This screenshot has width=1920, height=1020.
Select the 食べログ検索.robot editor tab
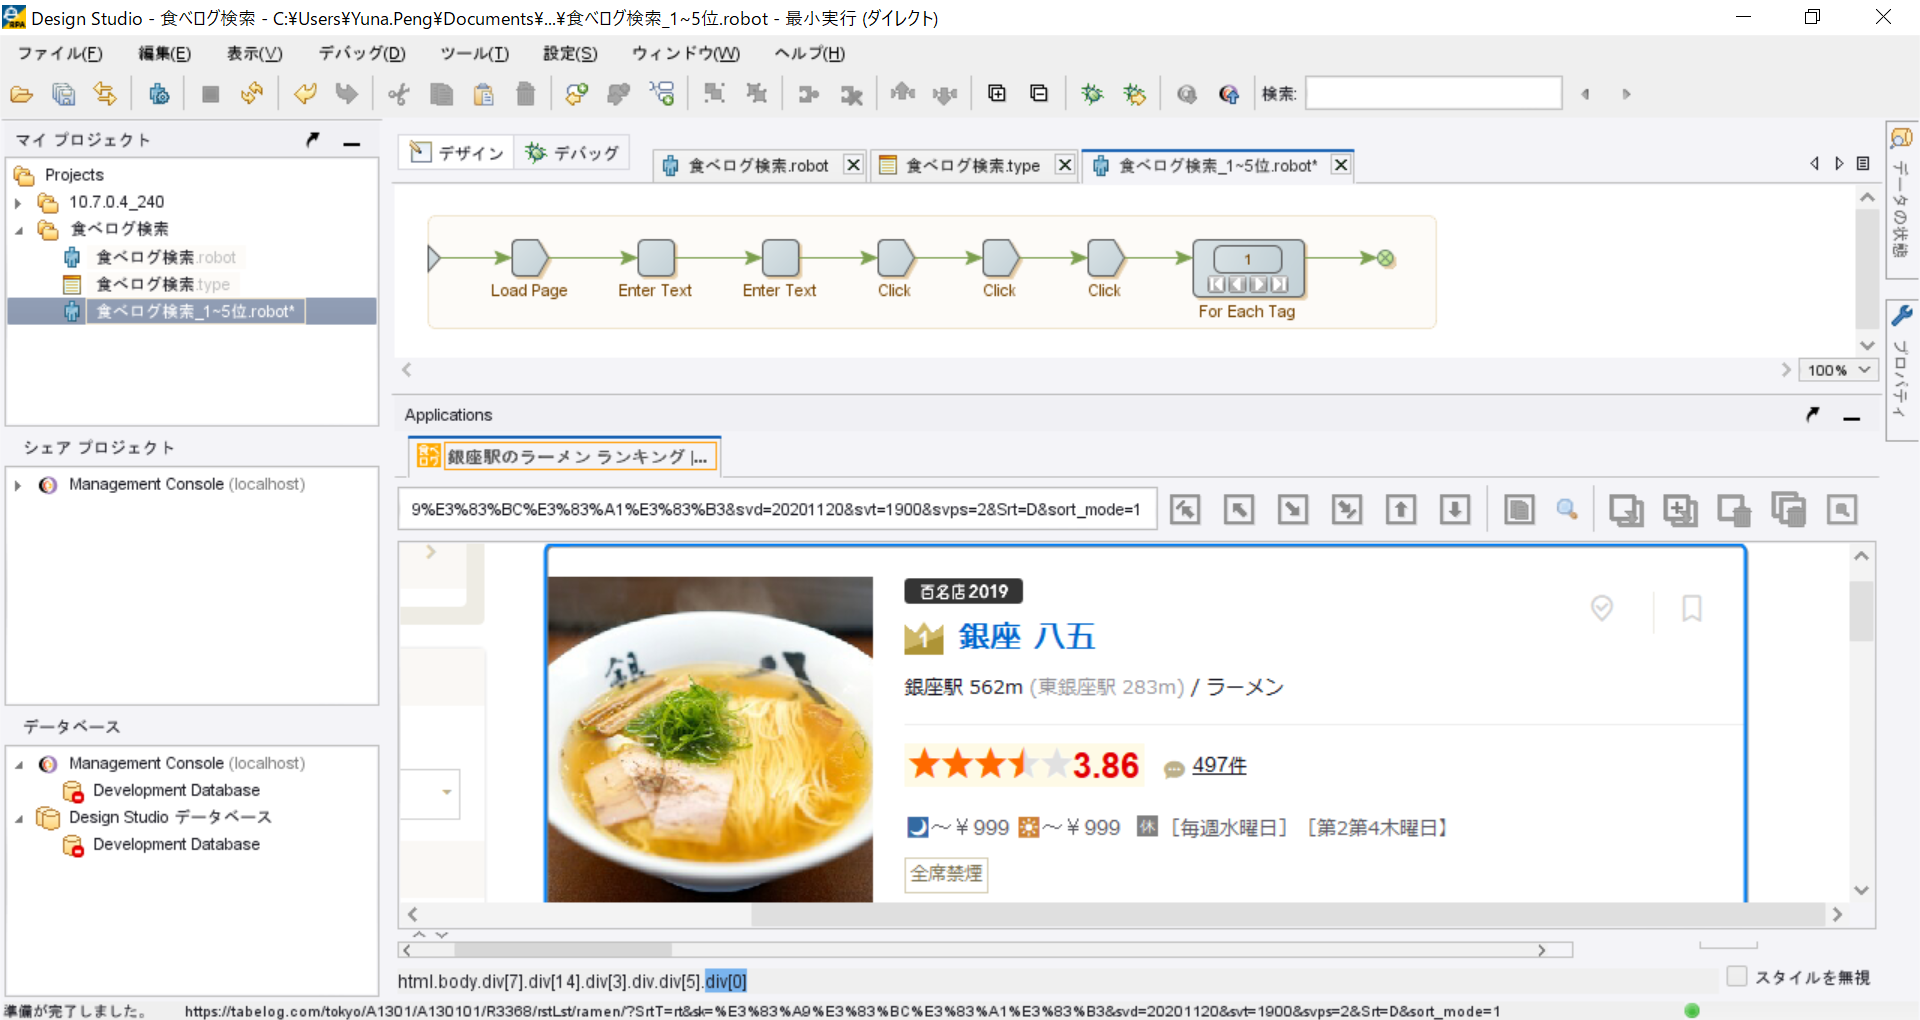click(x=758, y=165)
